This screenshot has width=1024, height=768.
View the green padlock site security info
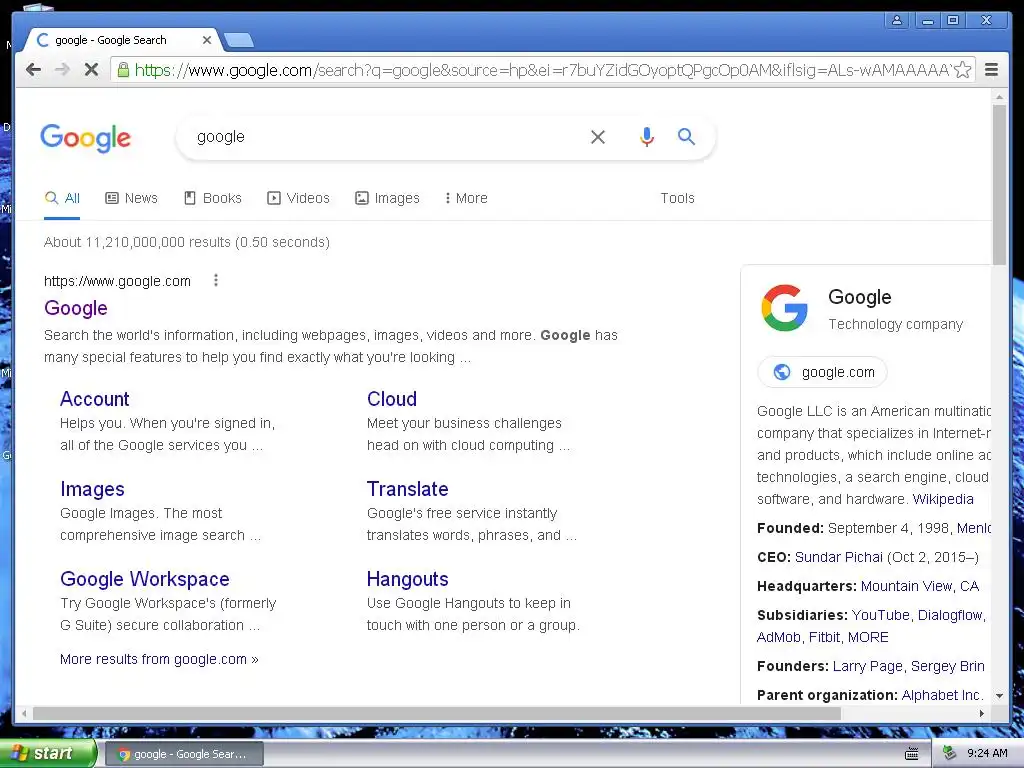point(123,69)
